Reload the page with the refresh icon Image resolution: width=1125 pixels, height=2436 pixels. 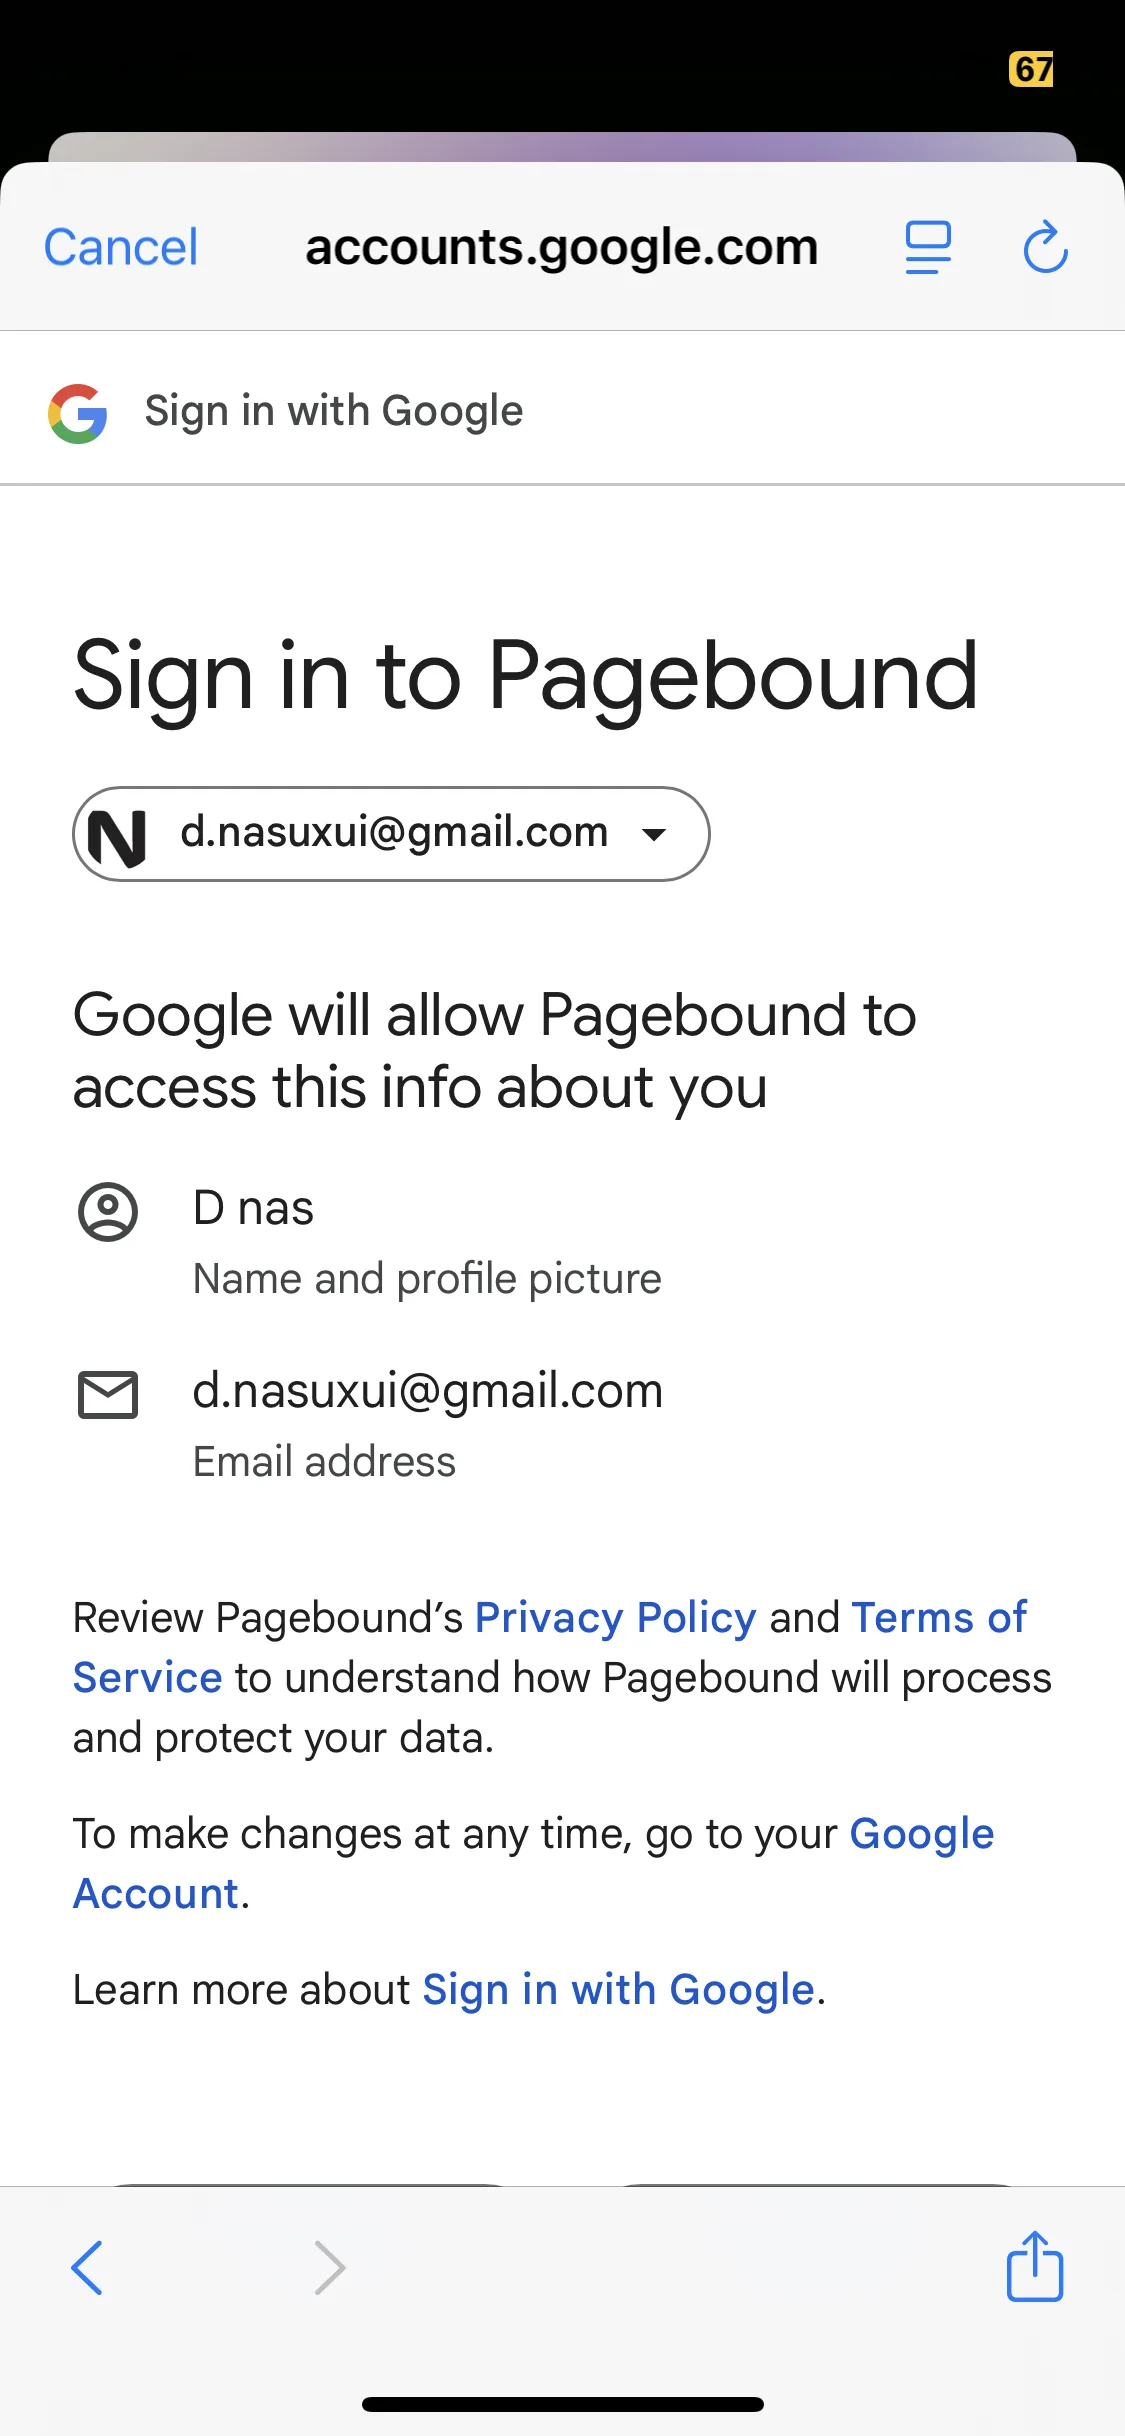1045,247
